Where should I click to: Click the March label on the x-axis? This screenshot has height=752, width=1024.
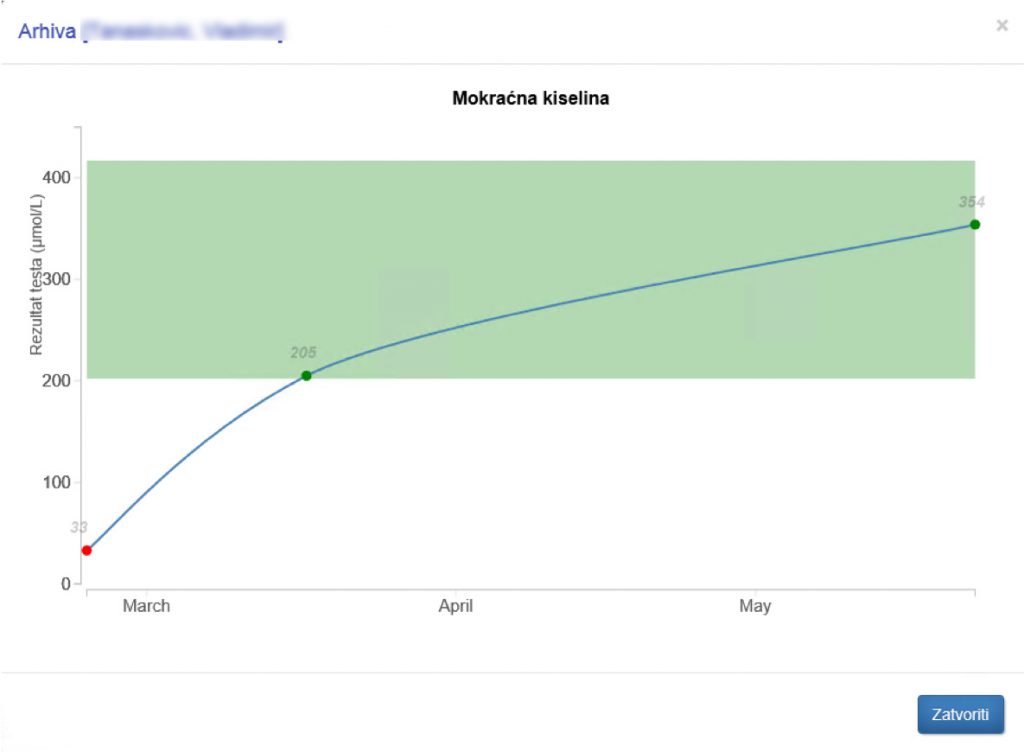146,606
